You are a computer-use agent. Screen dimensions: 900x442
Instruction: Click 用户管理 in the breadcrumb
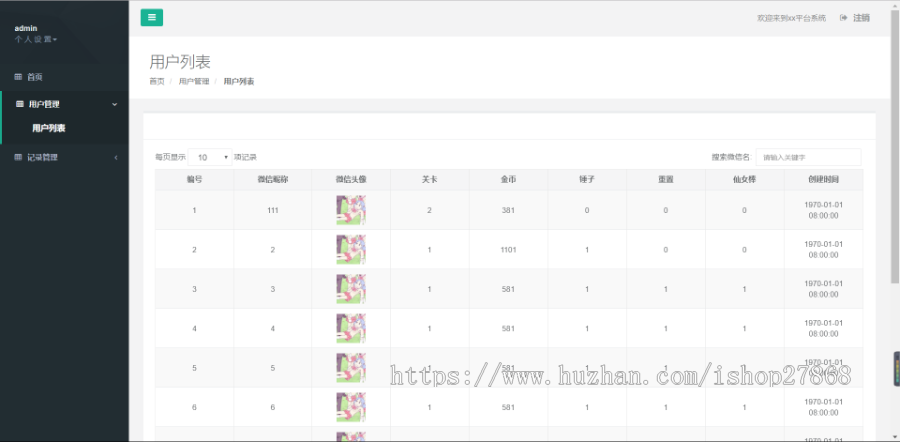coord(194,82)
